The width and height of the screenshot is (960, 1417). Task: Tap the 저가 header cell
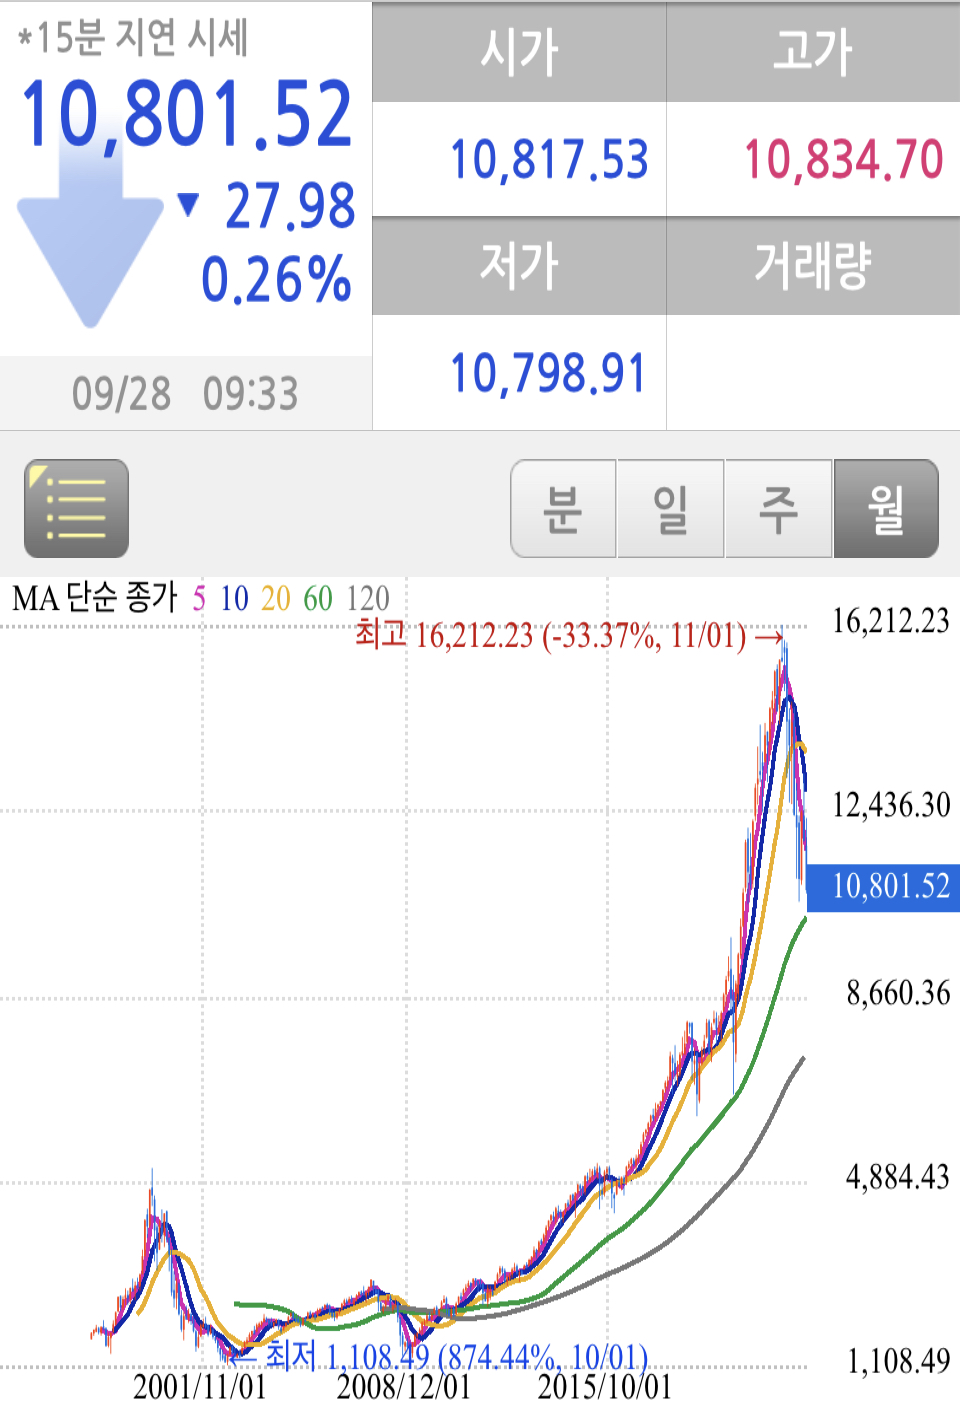[x=519, y=266]
